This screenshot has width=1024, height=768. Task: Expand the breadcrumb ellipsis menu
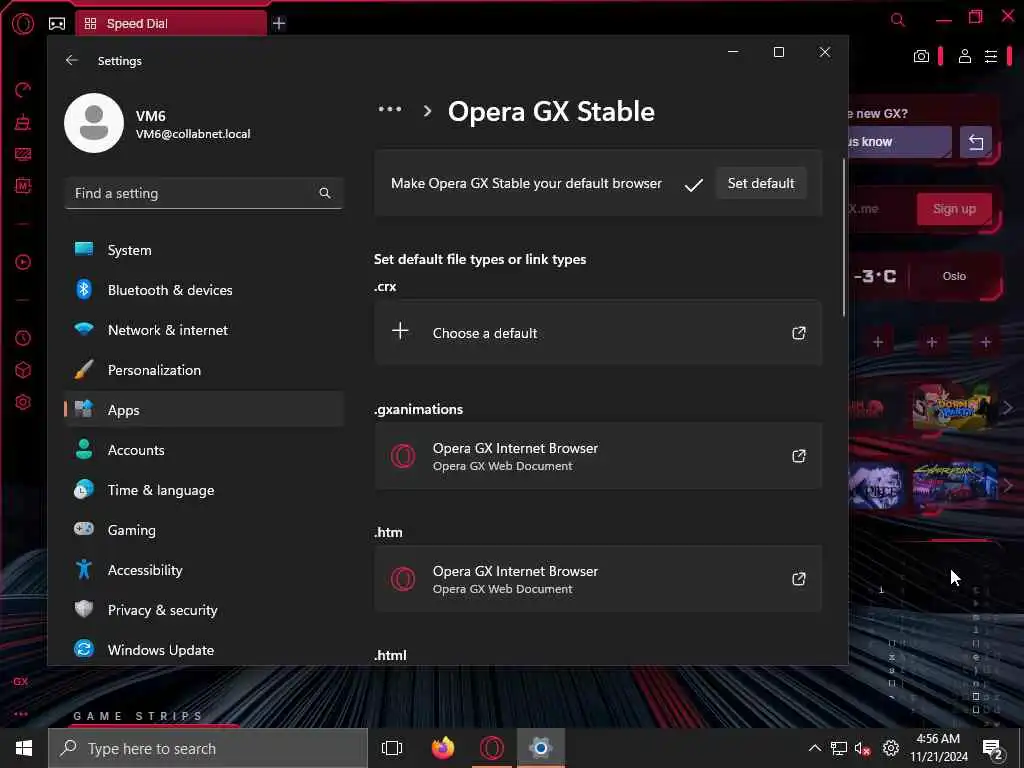tap(390, 110)
